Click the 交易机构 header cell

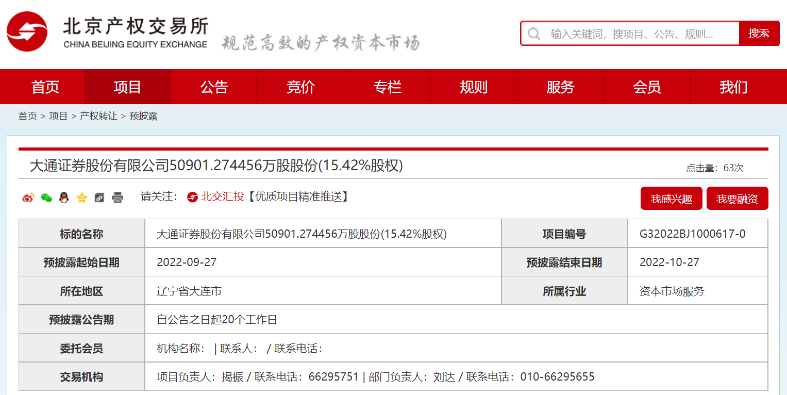pos(81,377)
